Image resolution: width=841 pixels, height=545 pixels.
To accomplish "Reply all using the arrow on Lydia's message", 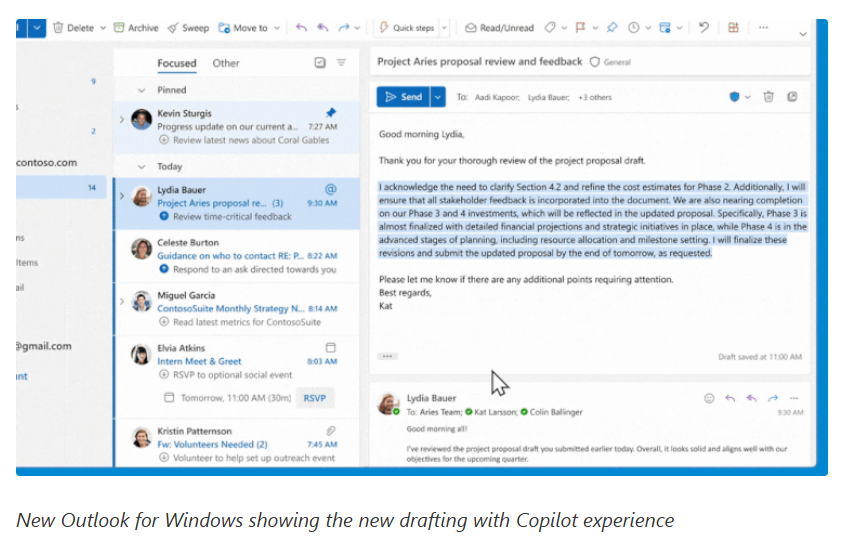I will 751,398.
